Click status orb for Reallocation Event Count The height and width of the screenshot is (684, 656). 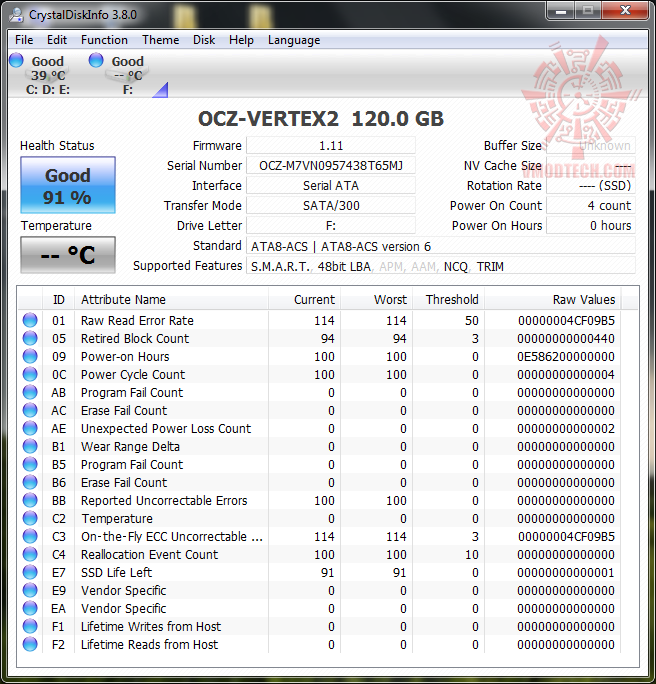click(30, 554)
